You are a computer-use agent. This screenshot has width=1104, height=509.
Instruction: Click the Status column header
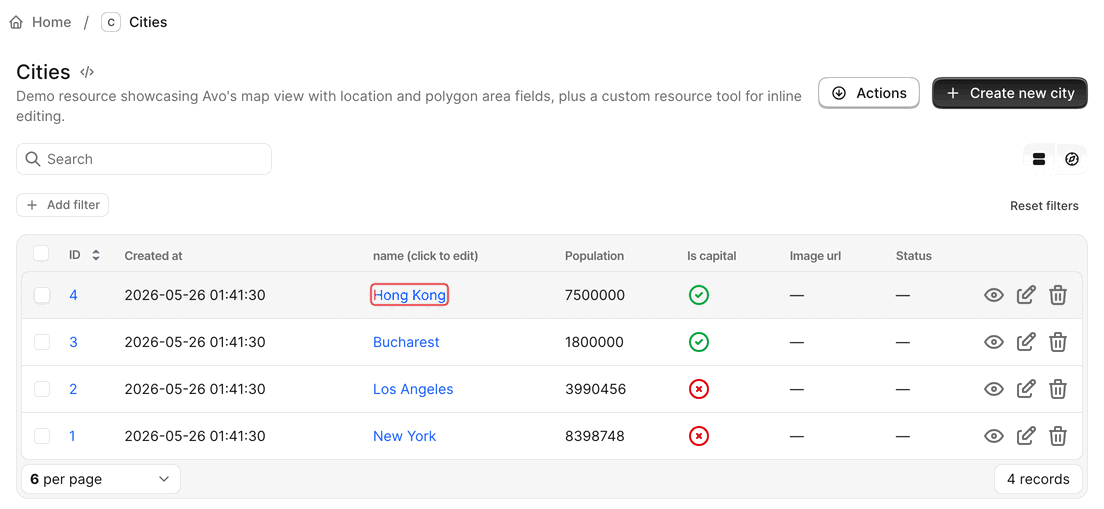tap(914, 256)
